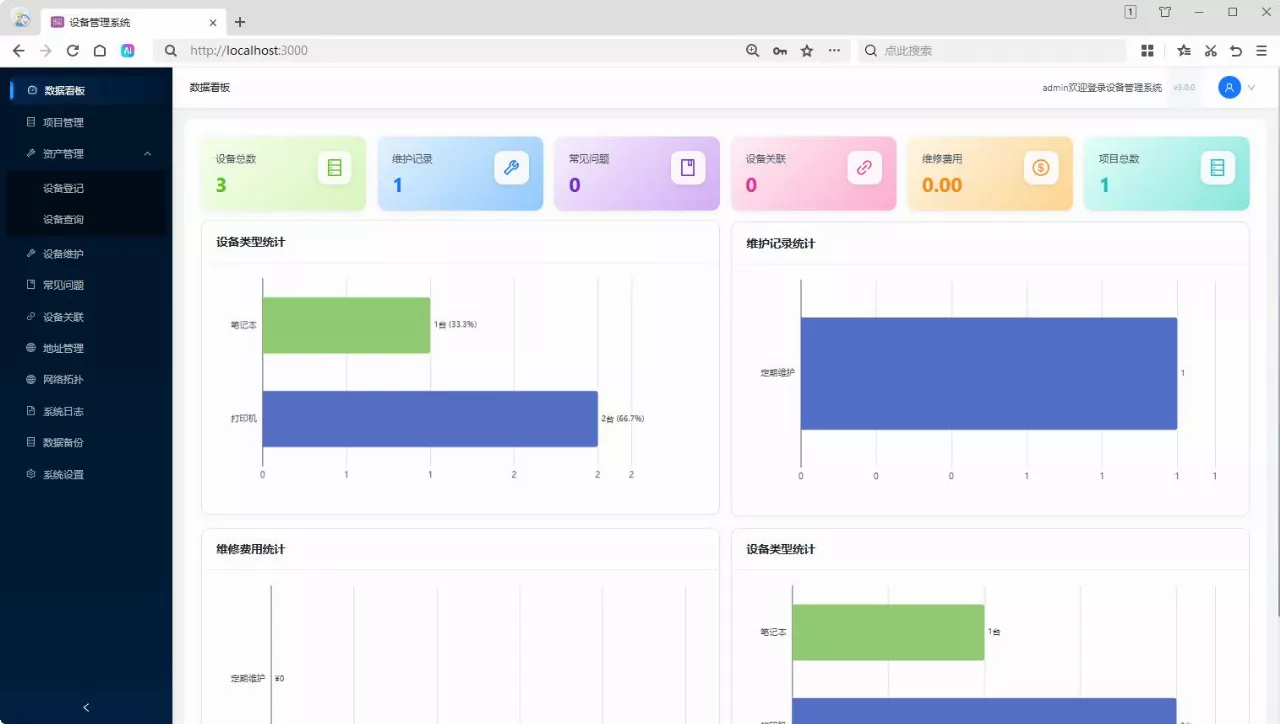Click the AI assistant icon in the toolbar
1280x724 pixels.
pyautogui.click(x=128, y=50)
